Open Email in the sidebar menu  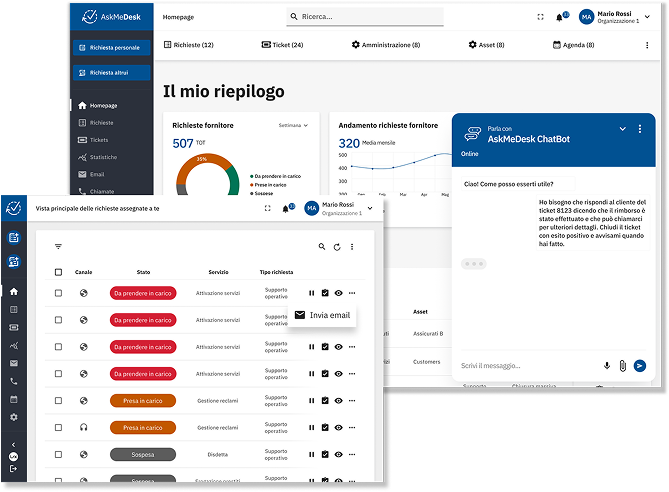tap(91, 174)
